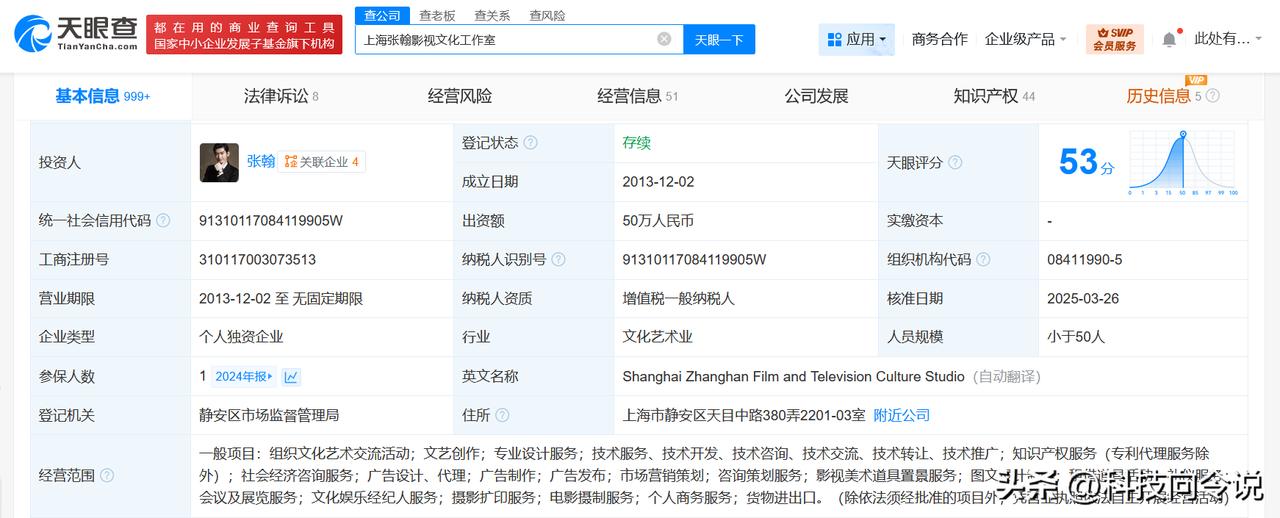Click the trend chart icon beside 2024年报
This screenshot has width=1280, height=518.
coord(291,377)
